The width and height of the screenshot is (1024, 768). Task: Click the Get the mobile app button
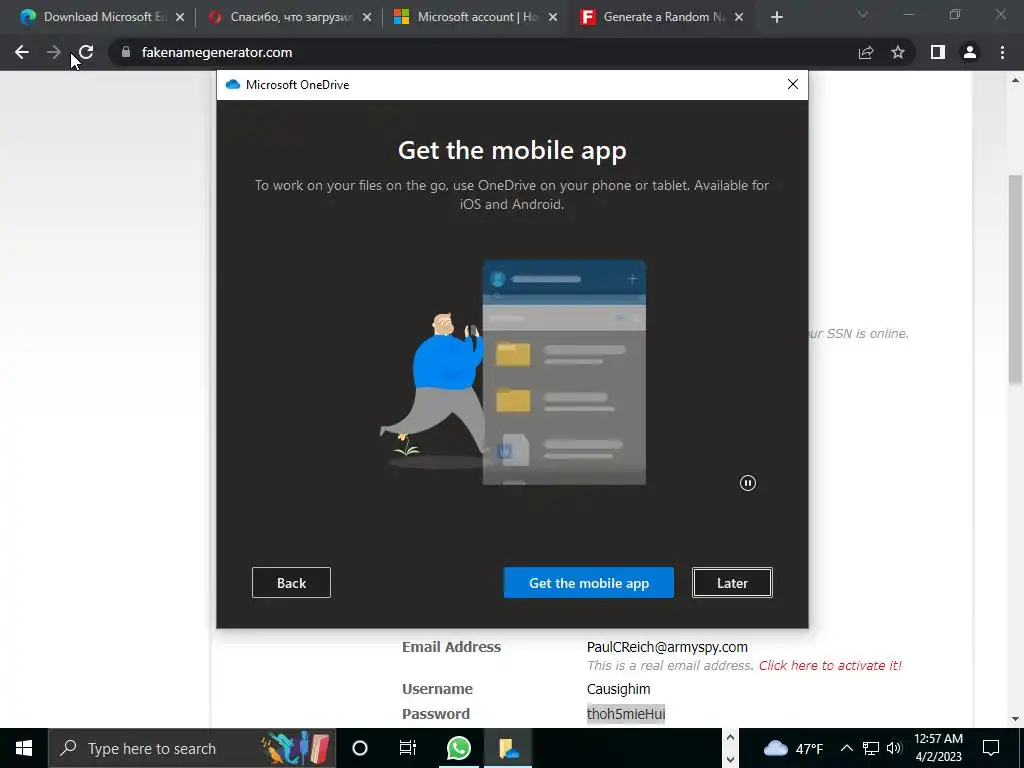pos(588,583)
